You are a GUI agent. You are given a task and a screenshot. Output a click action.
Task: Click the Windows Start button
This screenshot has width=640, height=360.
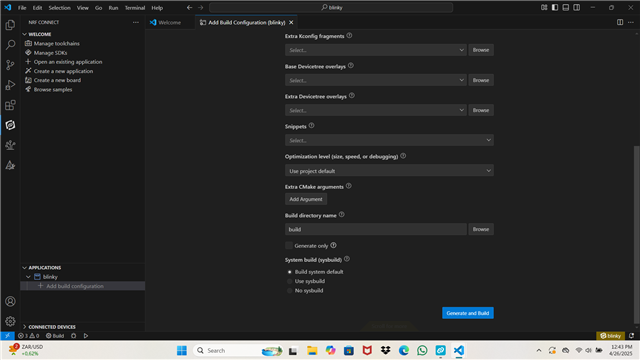[x=182, y=350]
